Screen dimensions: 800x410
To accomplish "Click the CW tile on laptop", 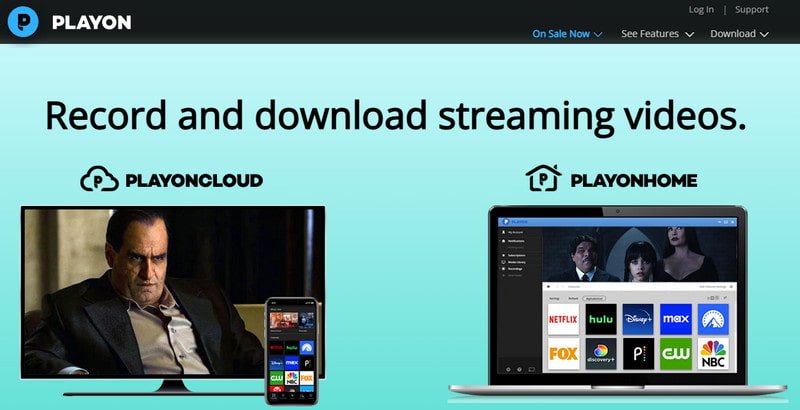I will click(x=676, y=353).
